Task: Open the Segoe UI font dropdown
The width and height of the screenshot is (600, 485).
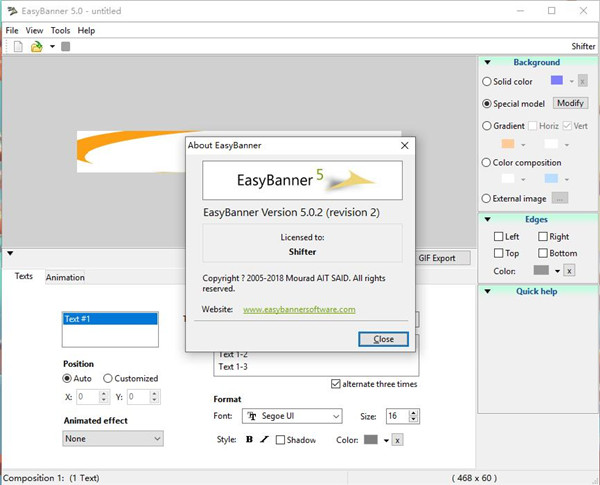Action: click(292, 416)
